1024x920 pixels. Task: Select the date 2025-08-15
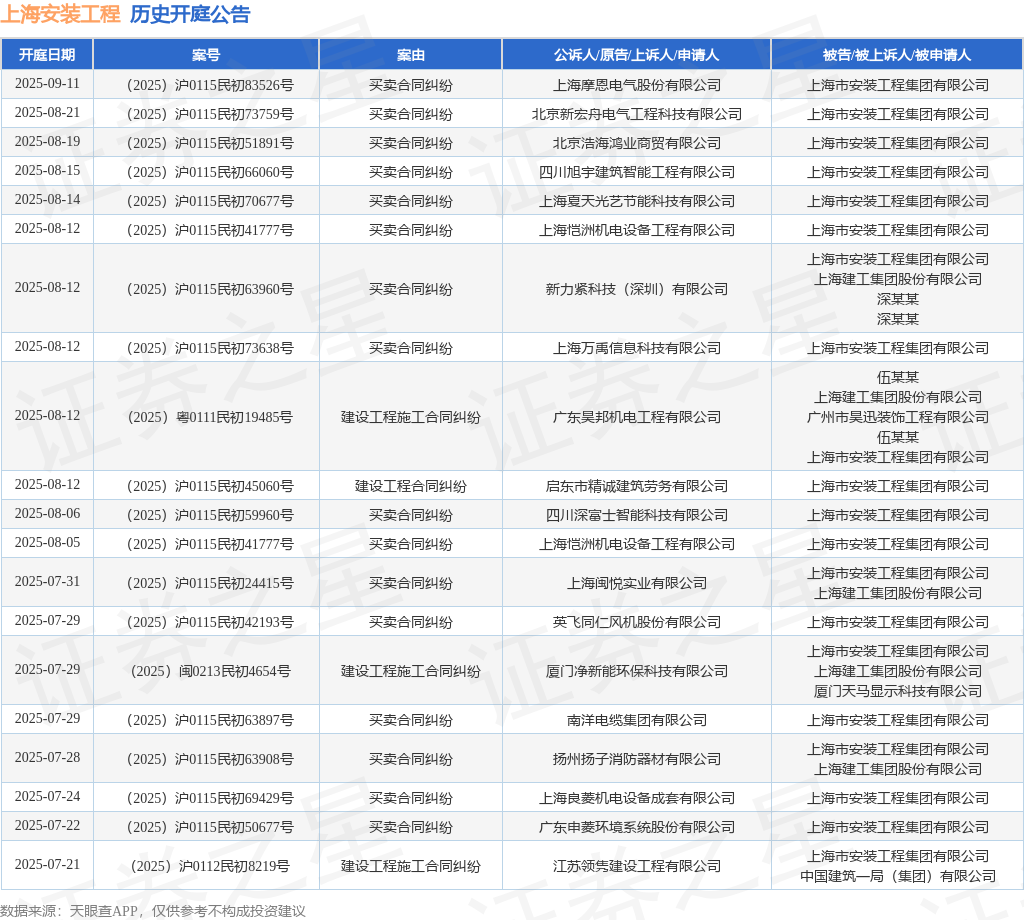pos(47,171)
